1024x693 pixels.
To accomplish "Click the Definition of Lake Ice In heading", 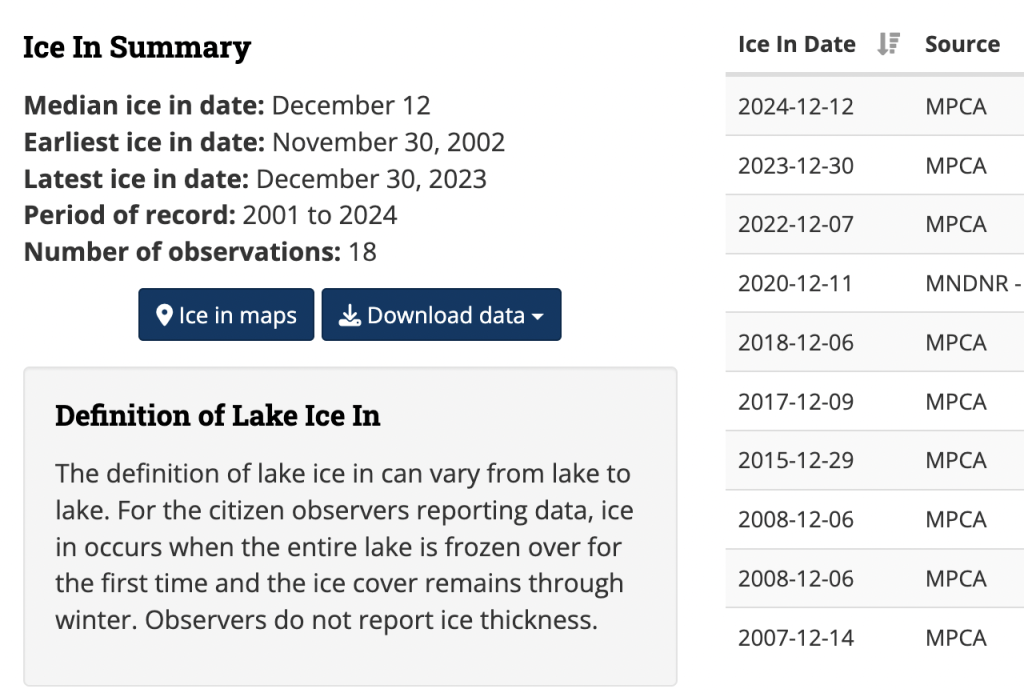I will 217,415.
